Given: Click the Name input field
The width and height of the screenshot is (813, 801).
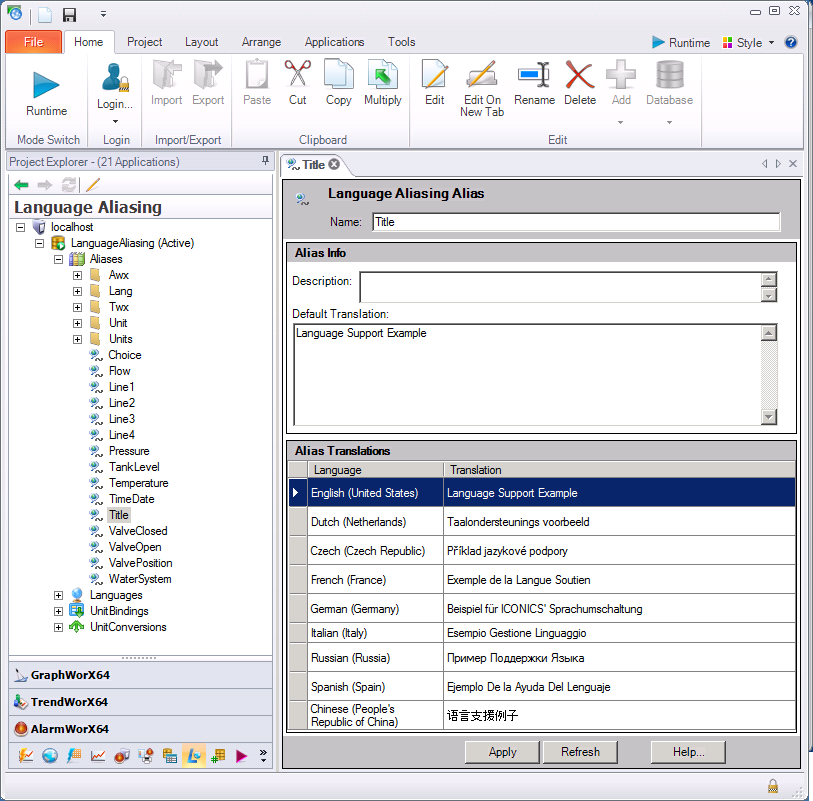Looking at the screenshot, I should point(576,222).
